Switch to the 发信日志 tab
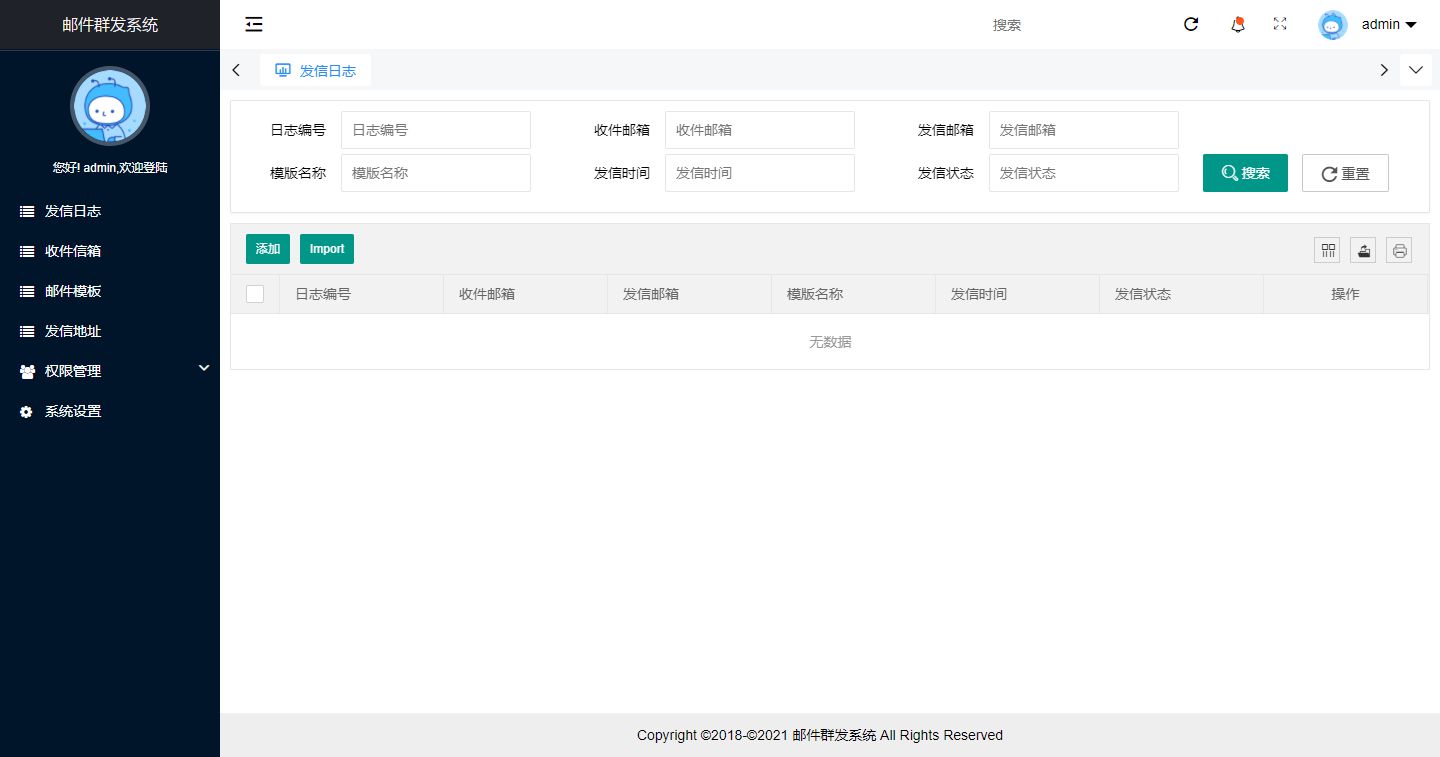This screenshot has width=1440, height=757. 316,70
